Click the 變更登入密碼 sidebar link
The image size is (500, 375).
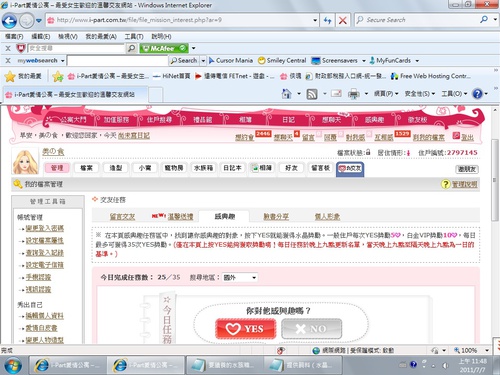45,228
